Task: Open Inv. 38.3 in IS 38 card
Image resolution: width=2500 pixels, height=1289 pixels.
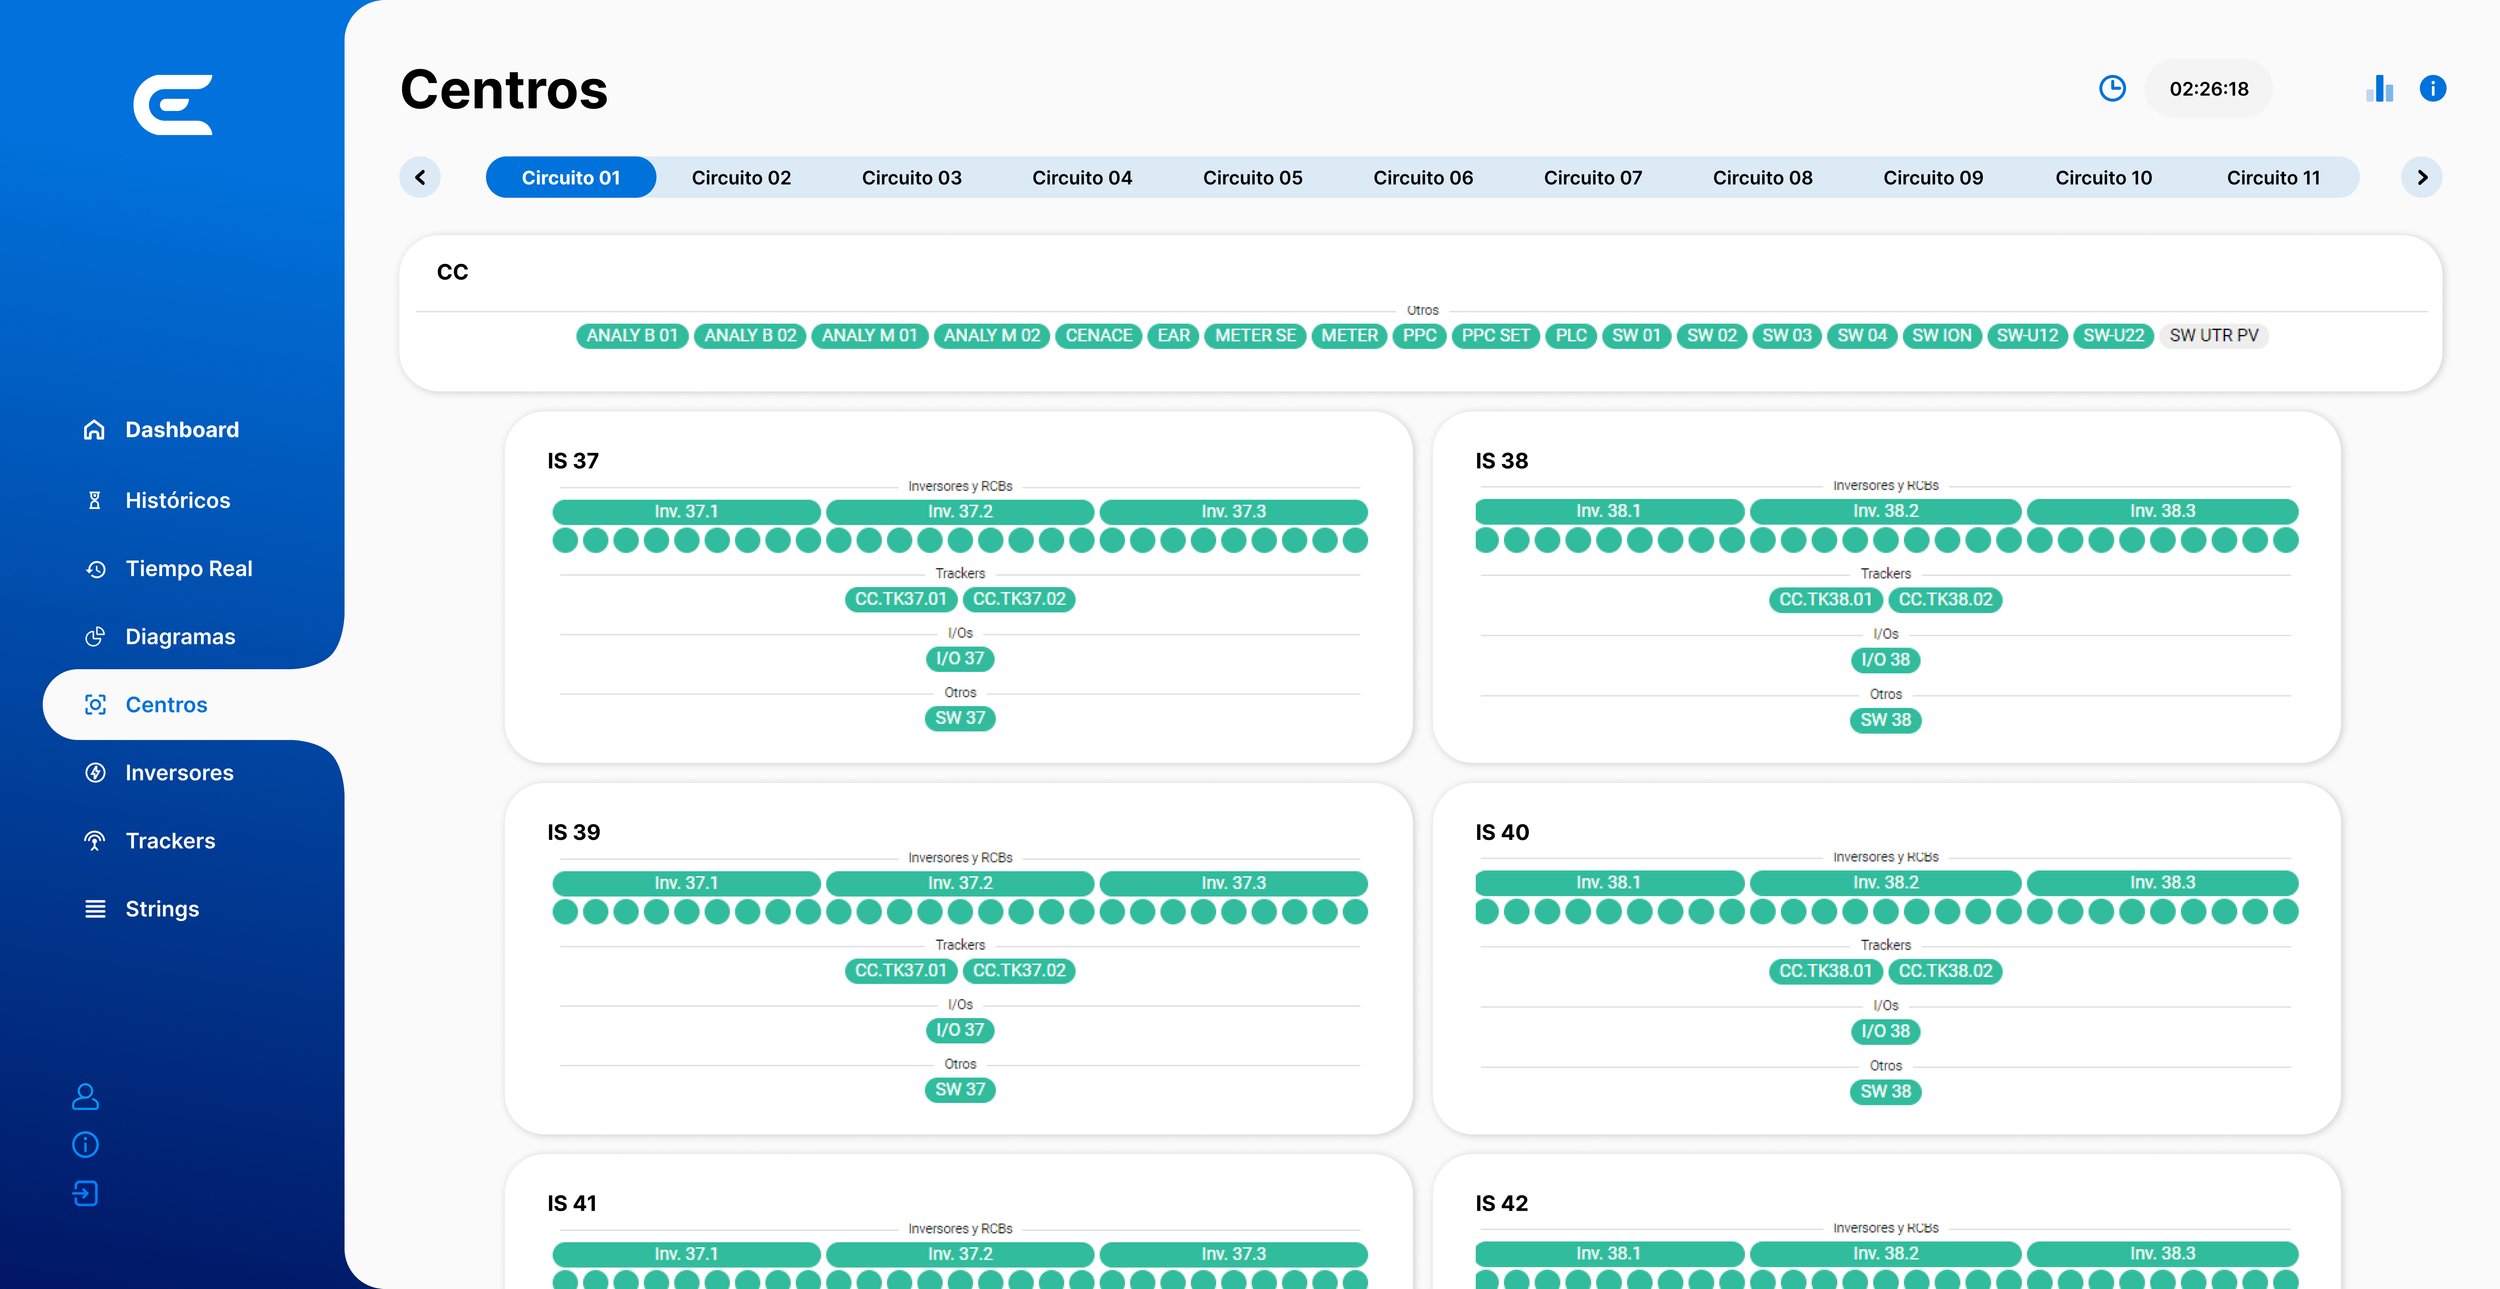Action: pyautogui.click(x=2162, y=512)
